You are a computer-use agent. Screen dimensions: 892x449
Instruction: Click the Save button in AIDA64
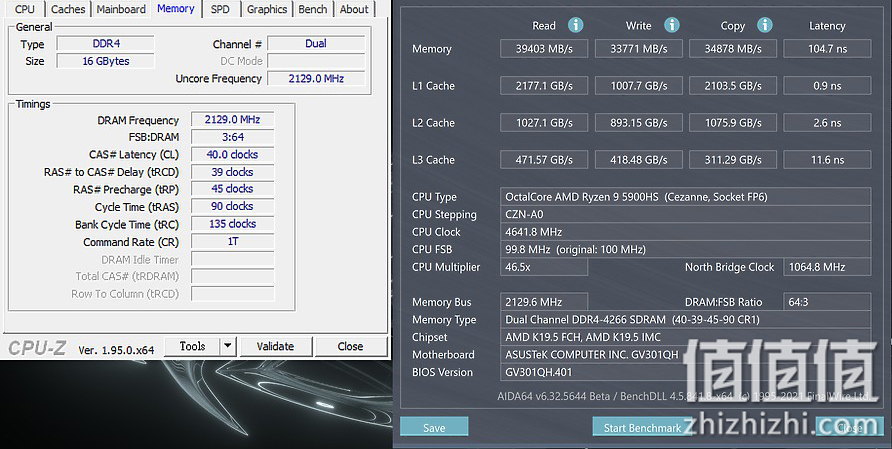(x=434, y=427)
